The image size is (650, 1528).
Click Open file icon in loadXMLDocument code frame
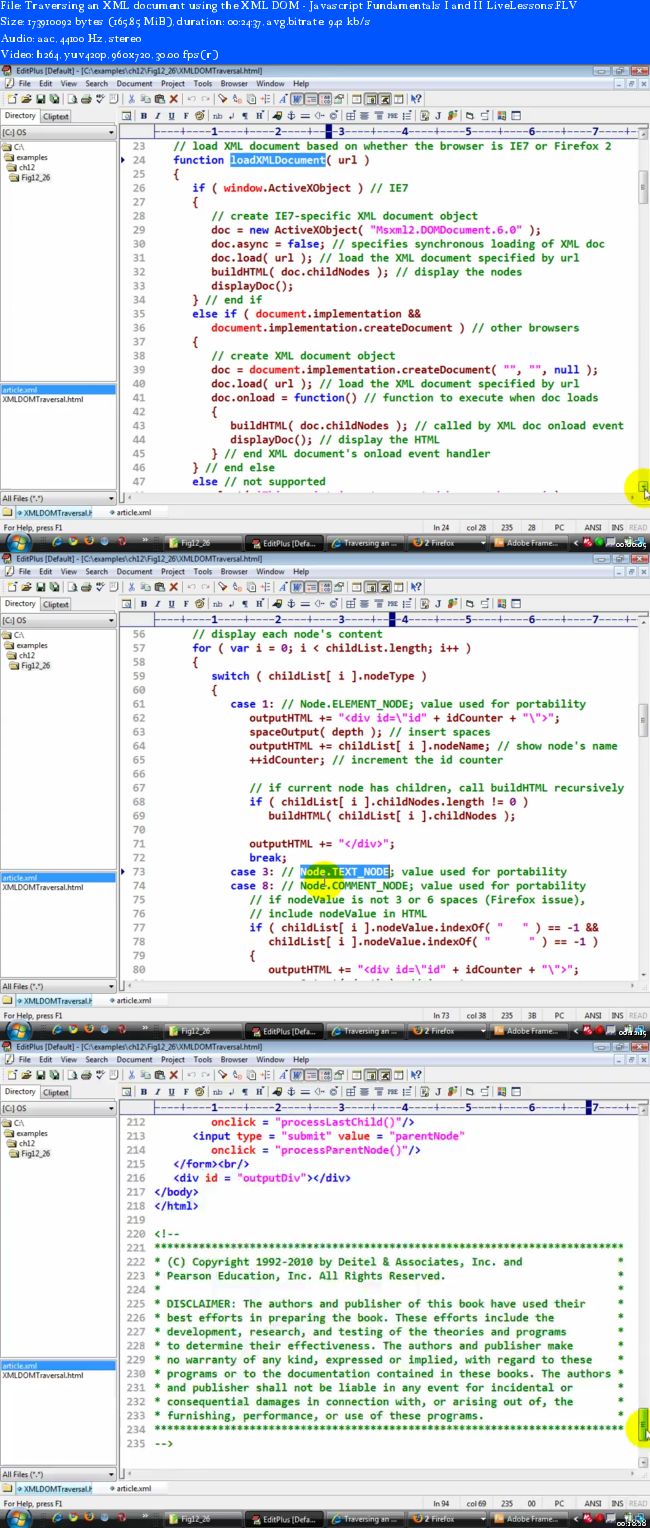[x=26, y=99]
